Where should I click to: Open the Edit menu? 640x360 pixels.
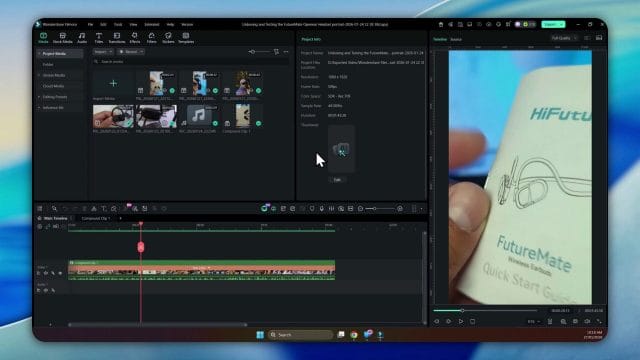tap(103, 24)
